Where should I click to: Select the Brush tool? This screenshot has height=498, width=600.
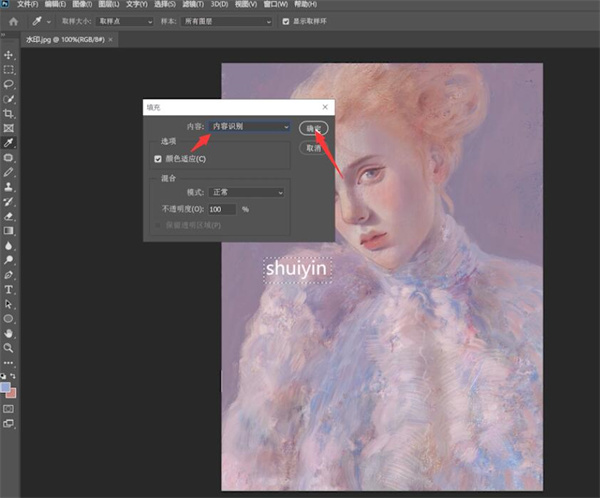(8, 172)
